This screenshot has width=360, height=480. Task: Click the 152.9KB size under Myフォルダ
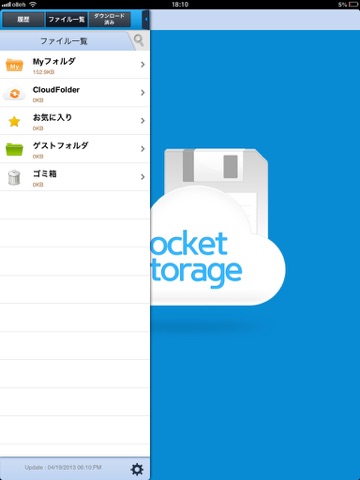coord(44,72)
